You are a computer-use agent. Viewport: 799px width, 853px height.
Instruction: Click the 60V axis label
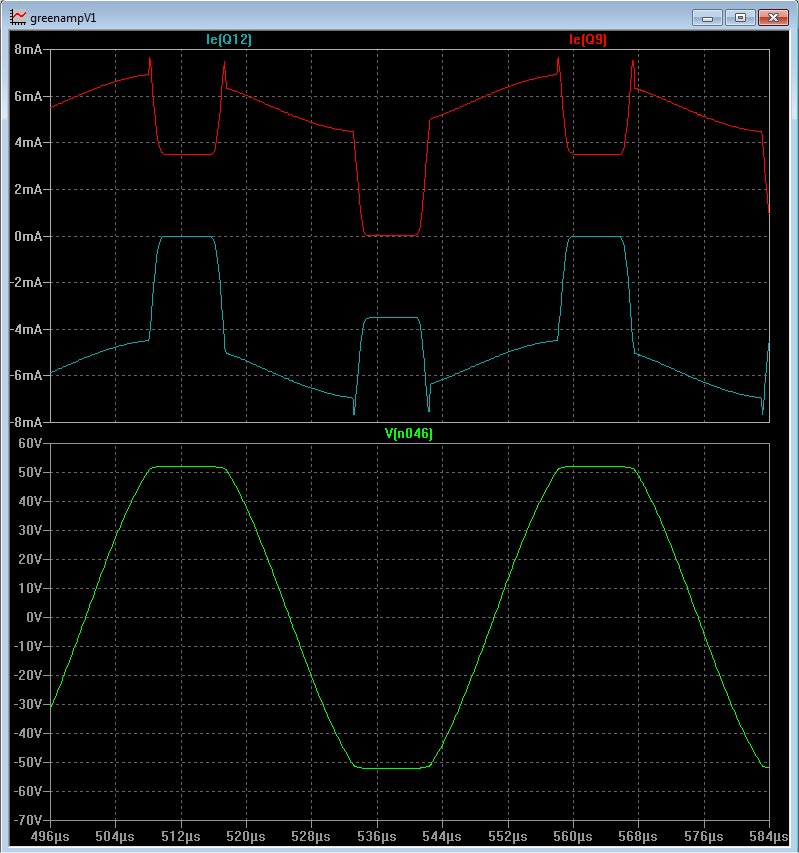point(30,443)
